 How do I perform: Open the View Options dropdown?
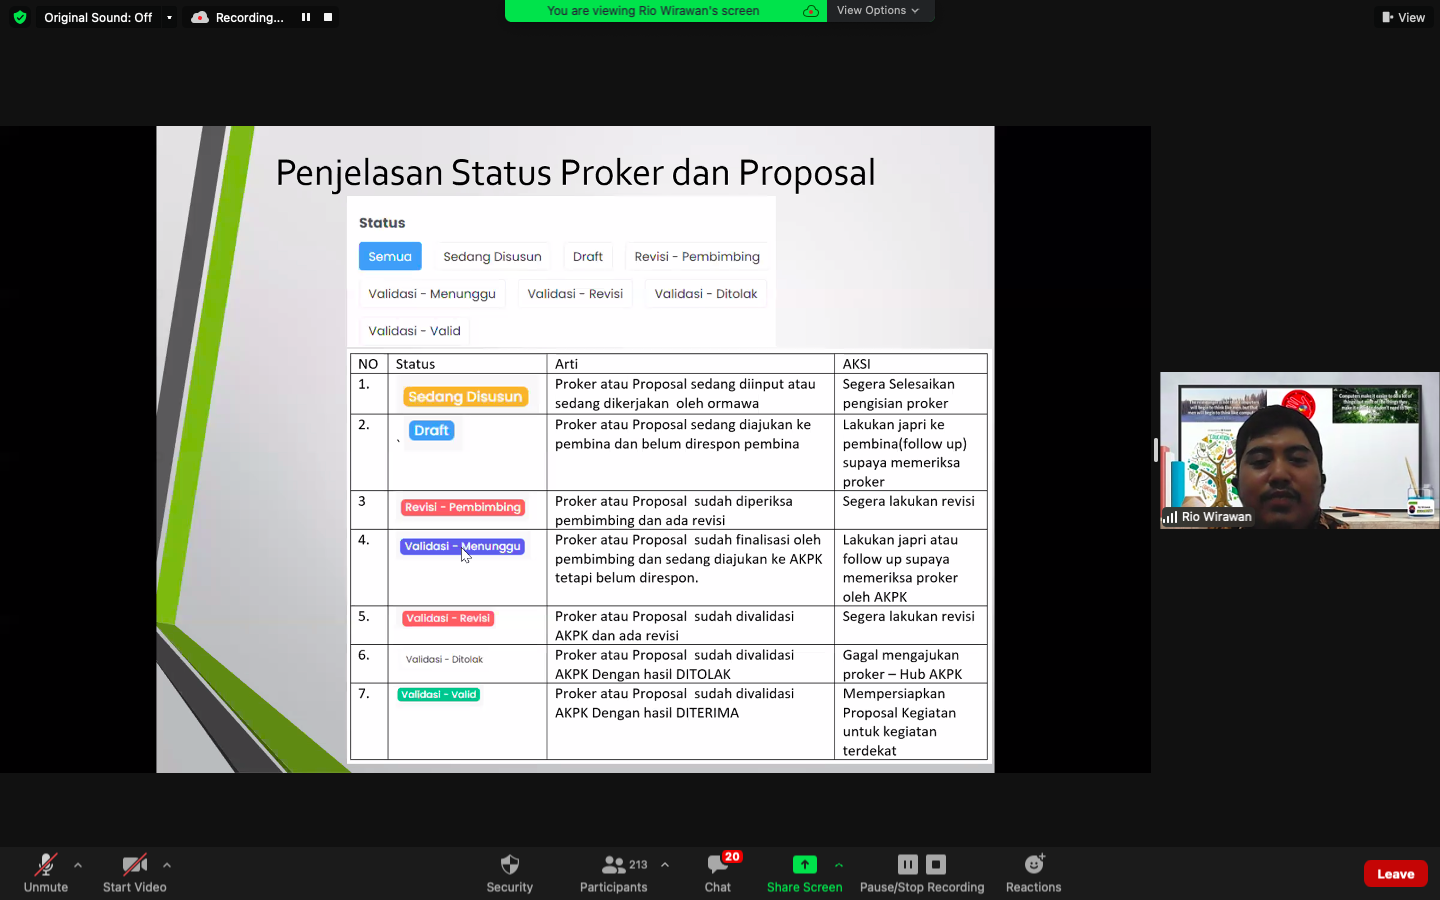[879, 10]
